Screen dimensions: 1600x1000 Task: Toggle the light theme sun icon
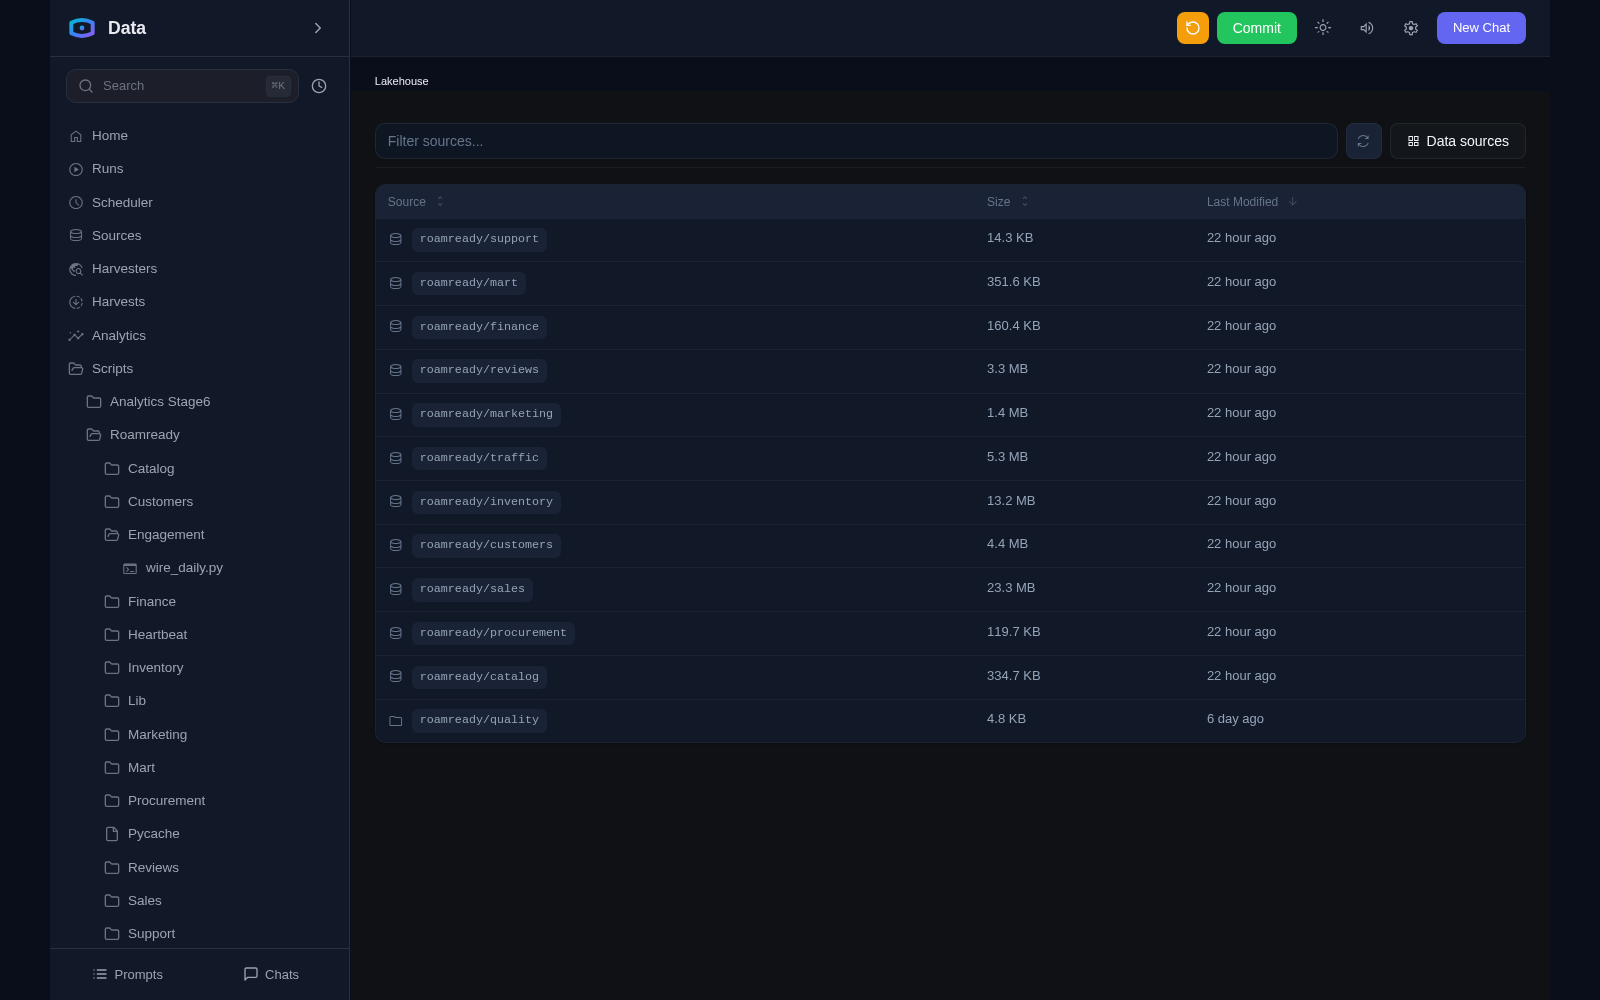pos(1322,28)
